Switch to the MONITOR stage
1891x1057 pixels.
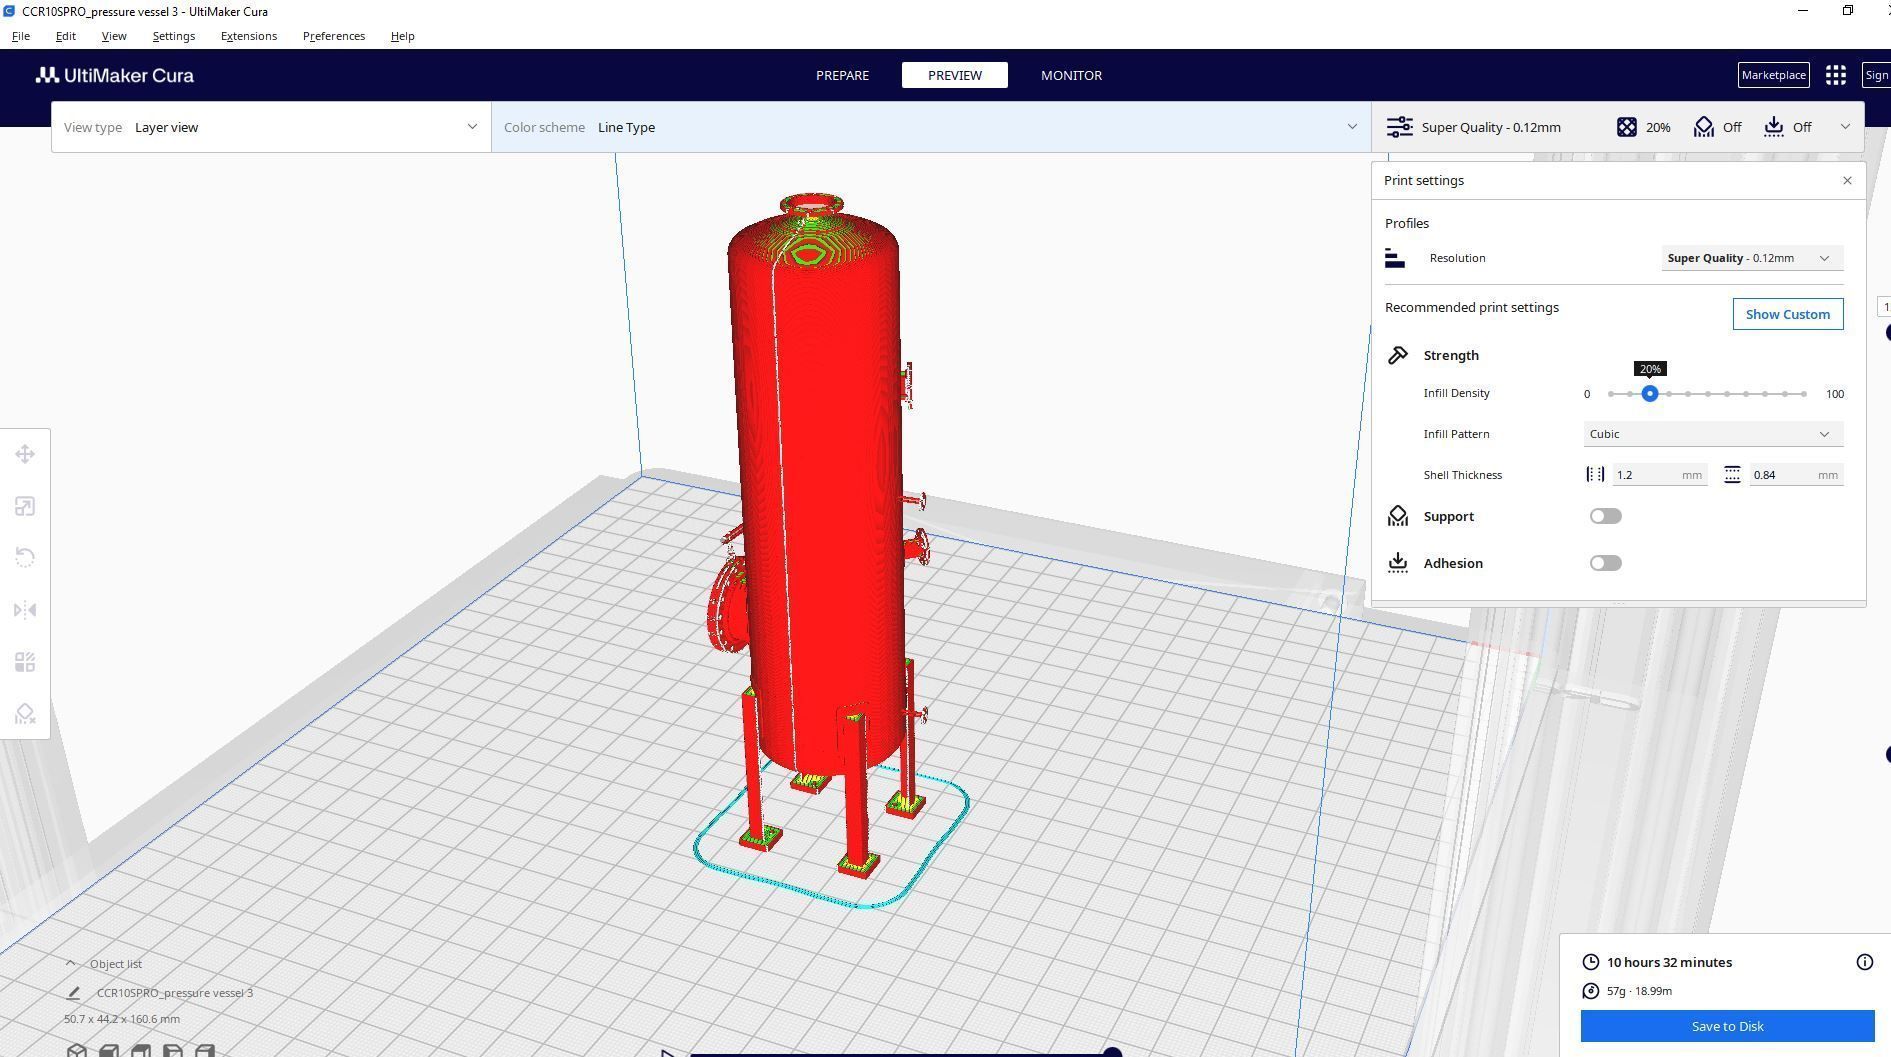(x=1071, y=75)
